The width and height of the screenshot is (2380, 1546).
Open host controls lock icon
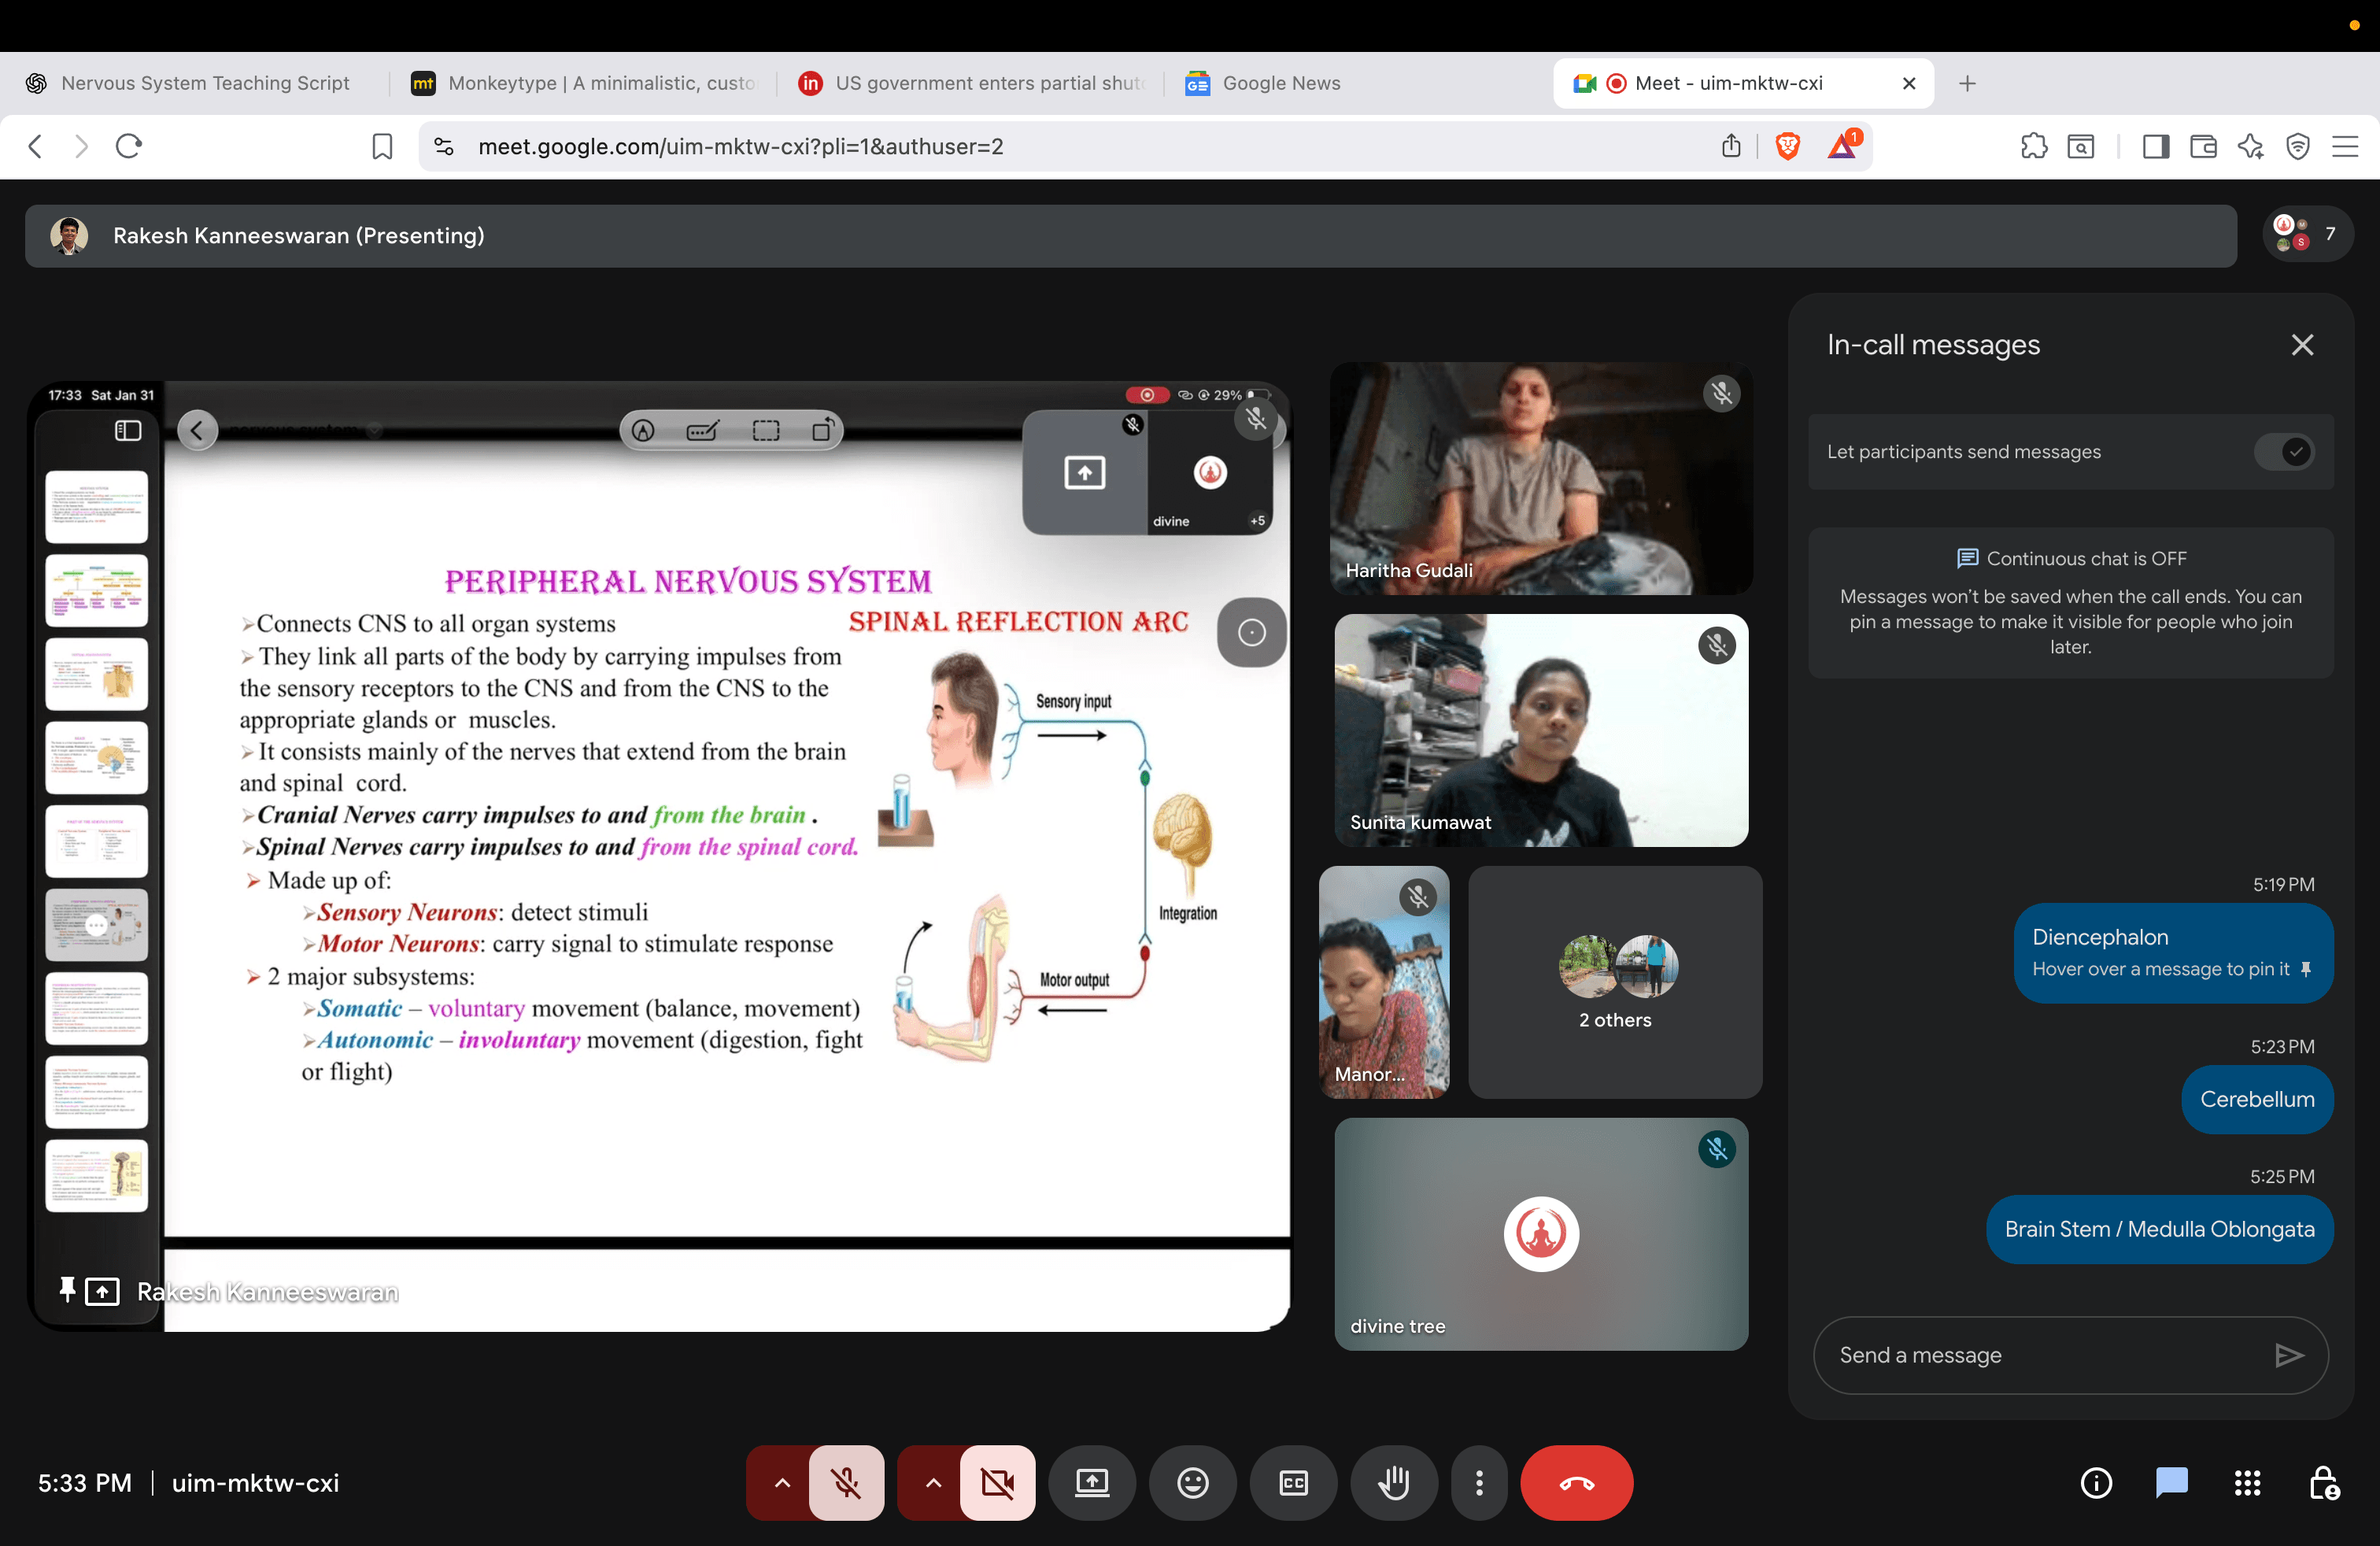click(x=2323, y=1482)
